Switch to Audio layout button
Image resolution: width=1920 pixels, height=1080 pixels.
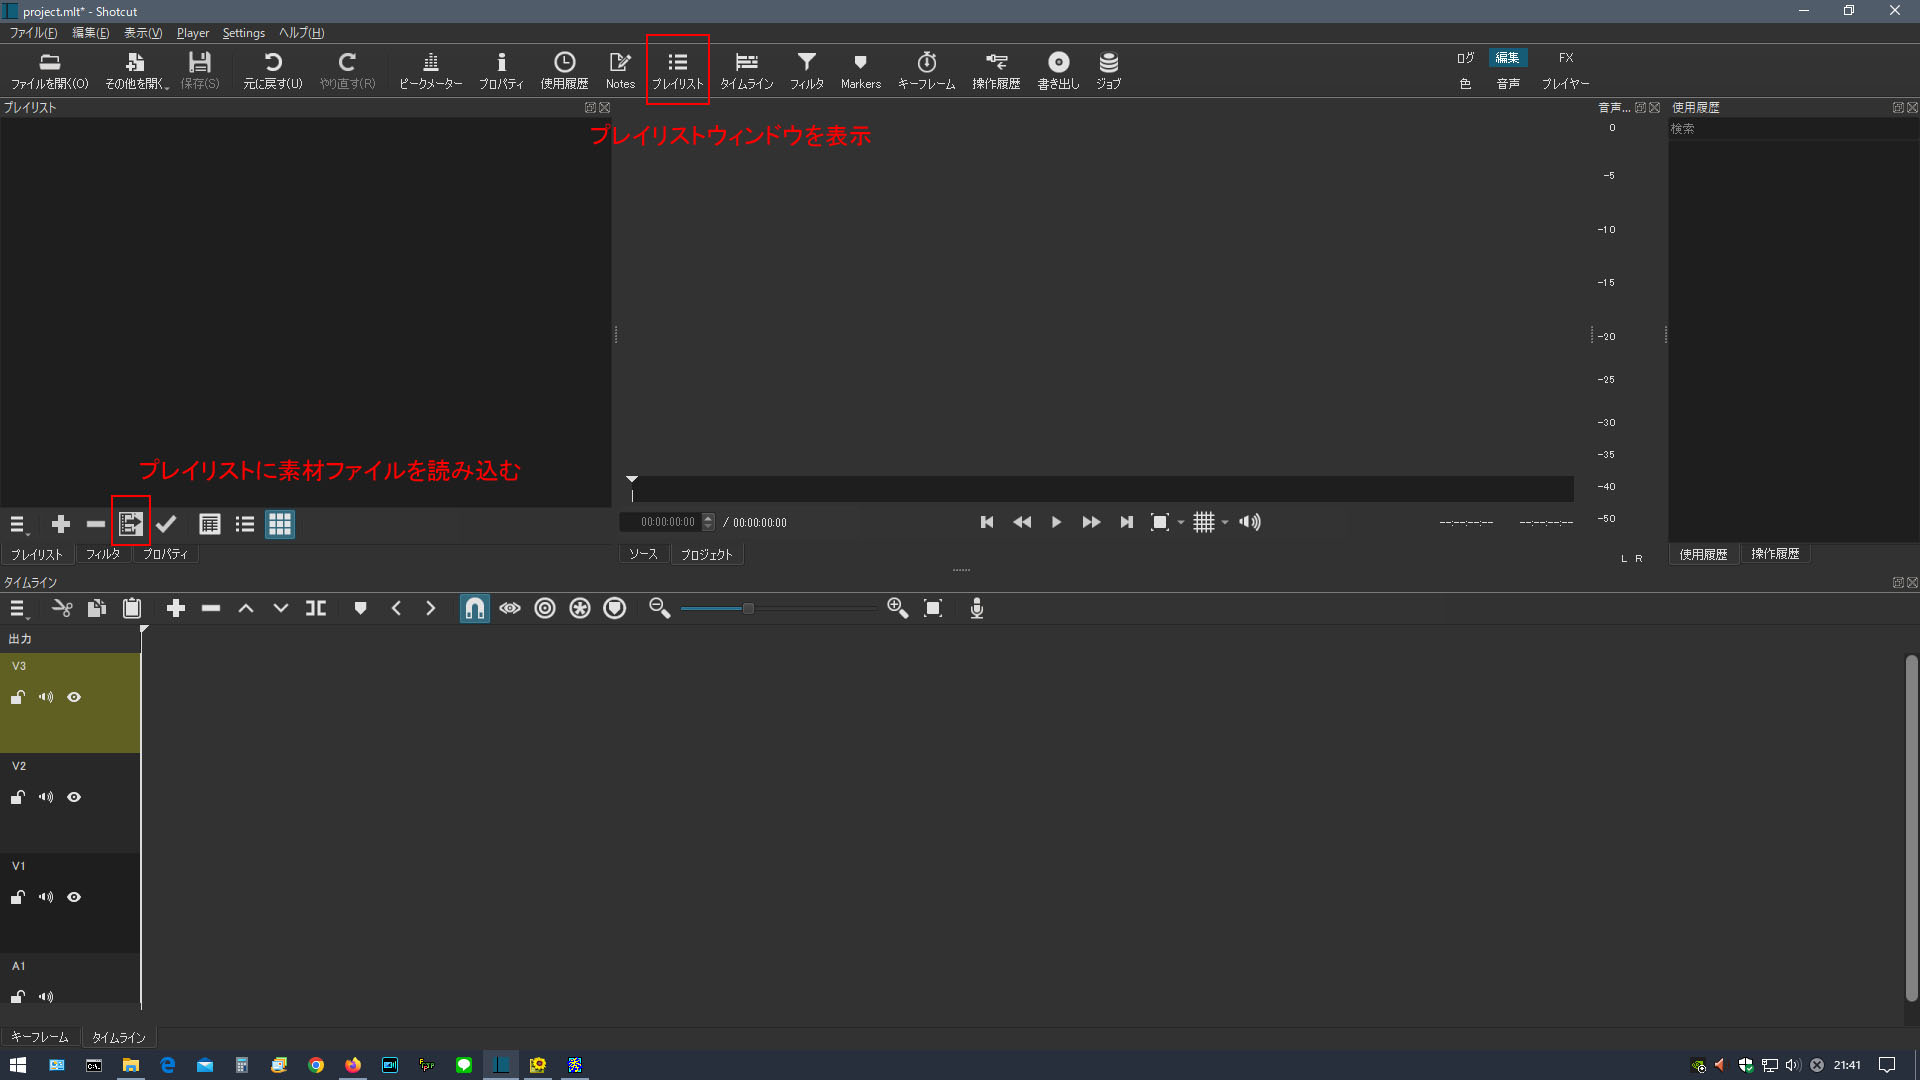coord(1508,84)
